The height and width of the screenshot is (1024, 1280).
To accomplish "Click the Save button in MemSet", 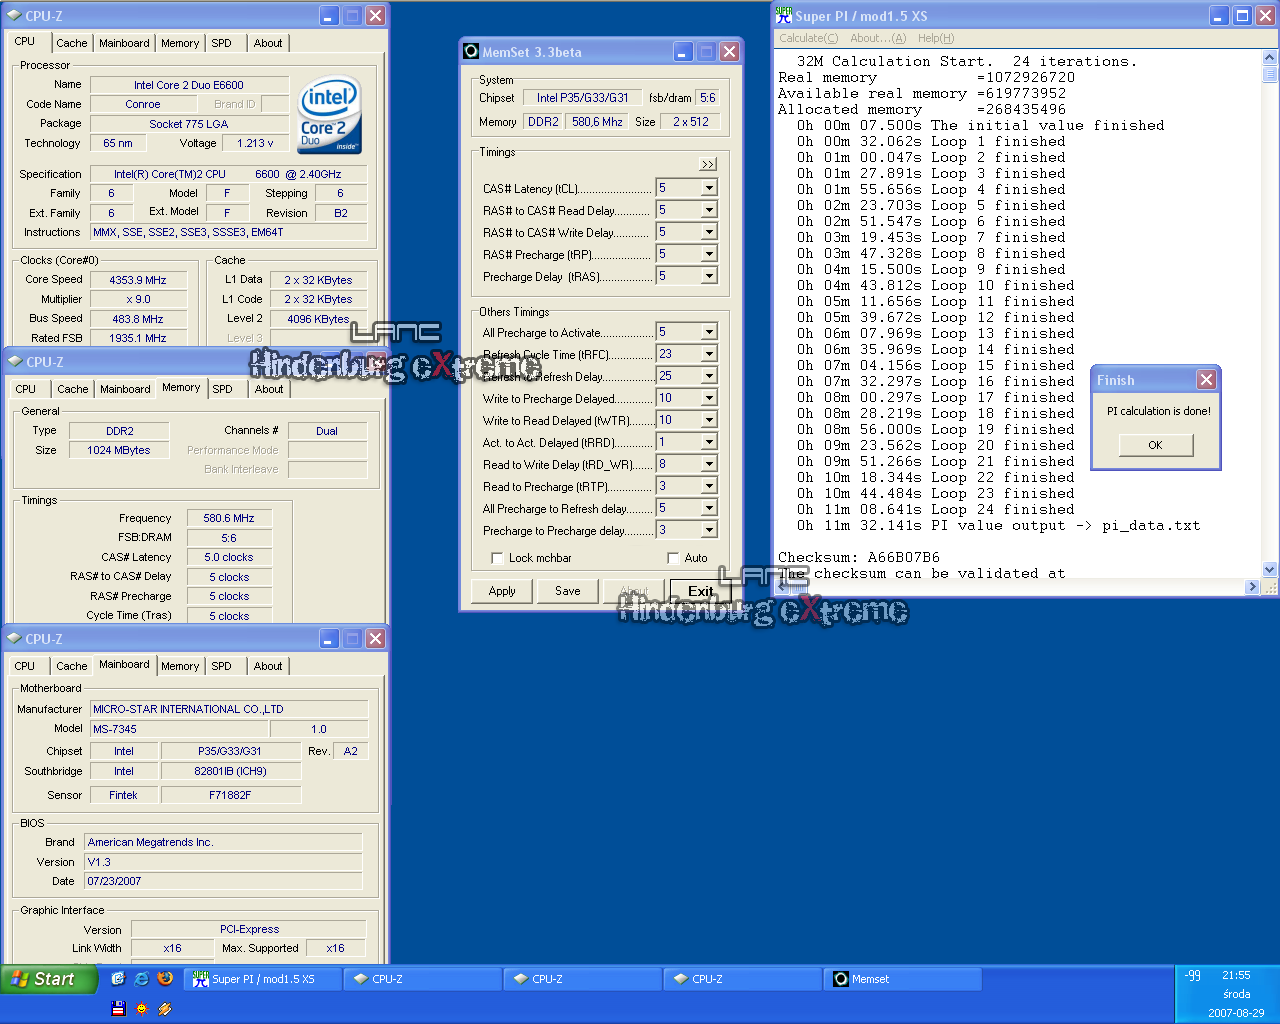I will (568, 591).
